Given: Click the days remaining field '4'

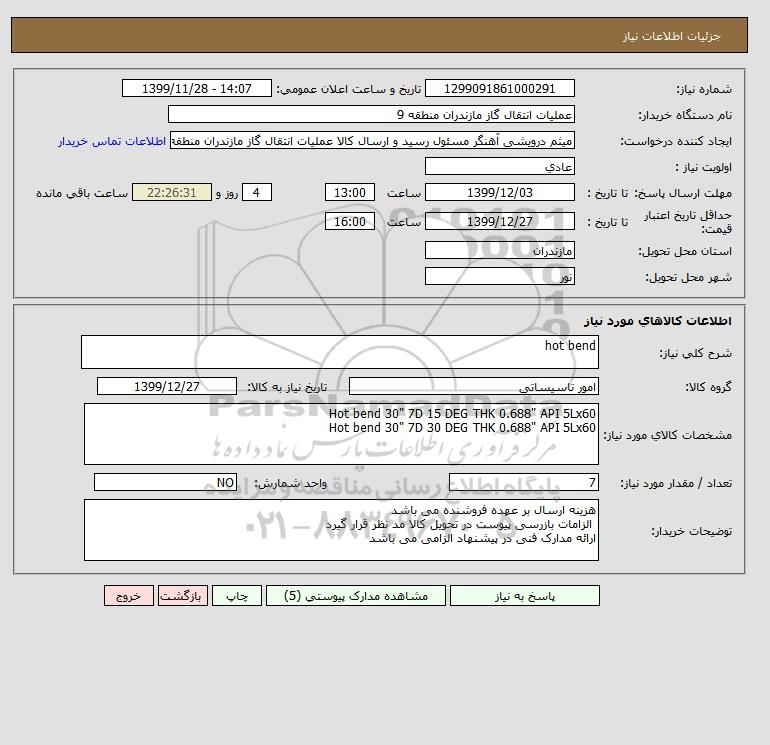Looking at the screenshot, I should (x=256, y=193).
